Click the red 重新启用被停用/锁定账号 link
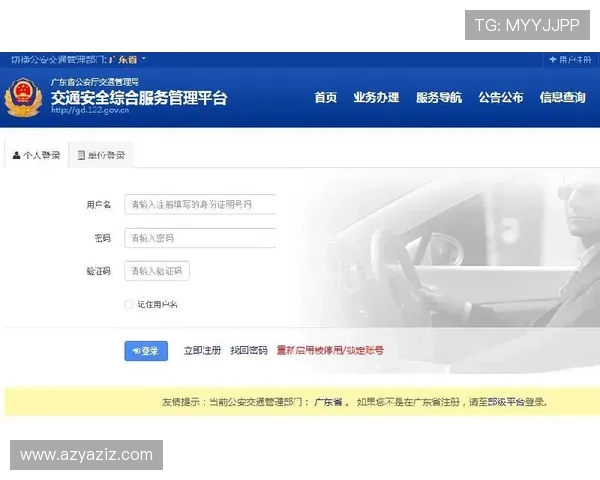The image size is (600, 480). (x=330, y=351)
